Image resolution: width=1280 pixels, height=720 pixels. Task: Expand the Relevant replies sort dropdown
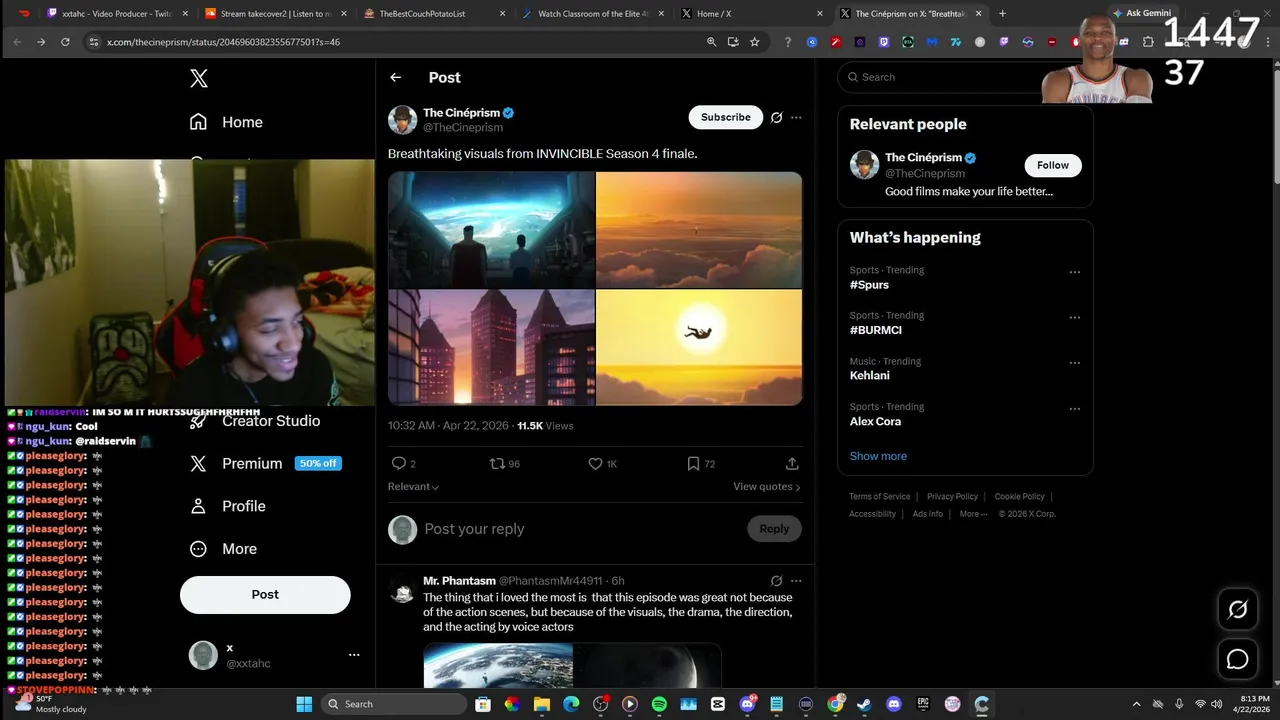(x=413, y=487)
